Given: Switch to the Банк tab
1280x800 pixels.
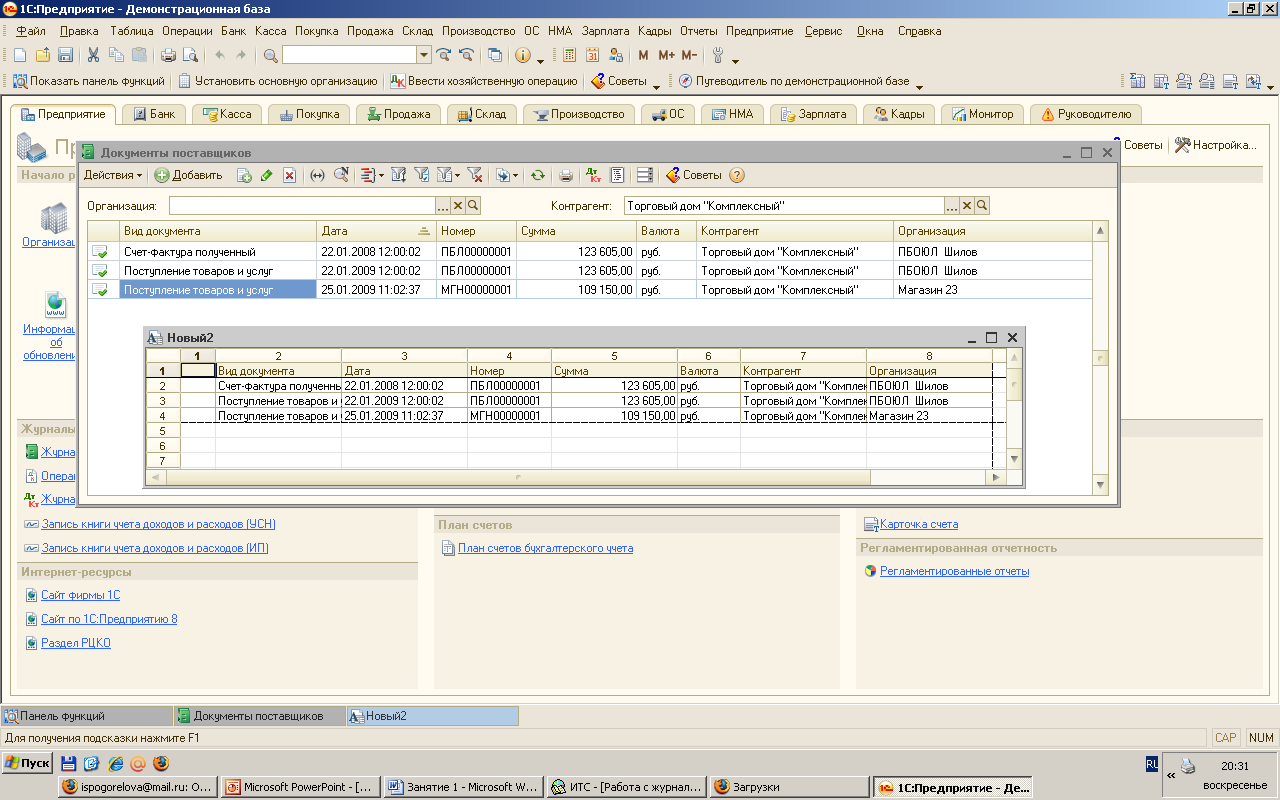Looking at the screenshot, I should point(153,114).
